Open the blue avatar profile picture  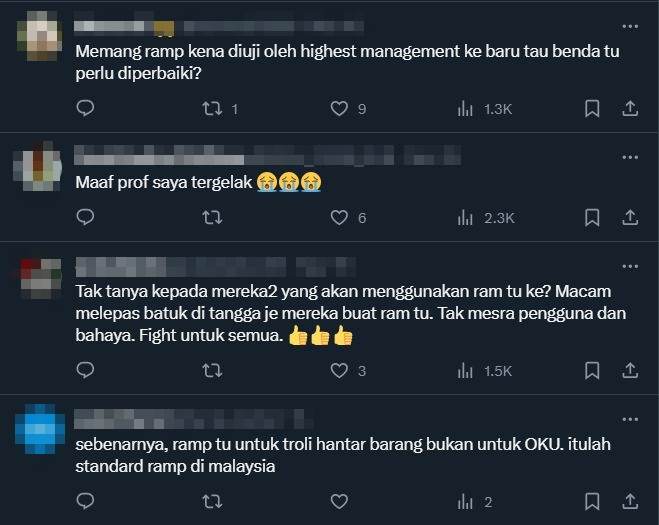point(40,429)
